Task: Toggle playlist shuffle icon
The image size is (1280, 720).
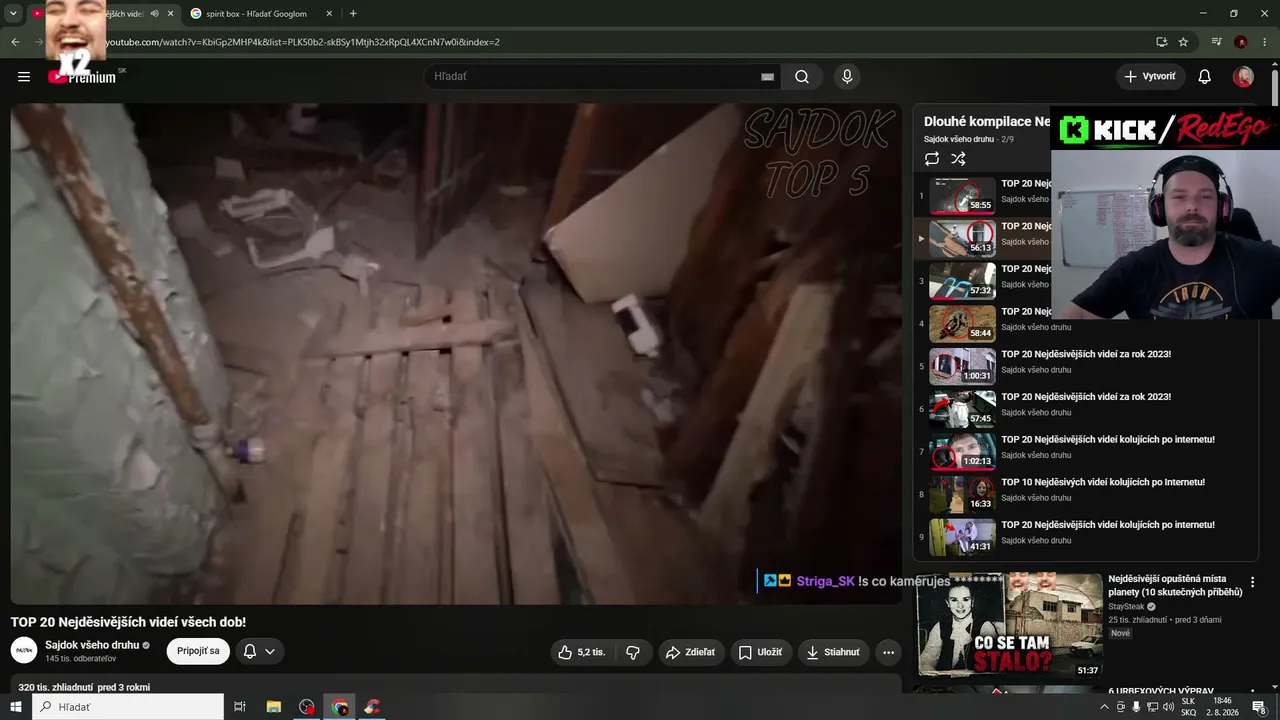Action: point(958,159)
